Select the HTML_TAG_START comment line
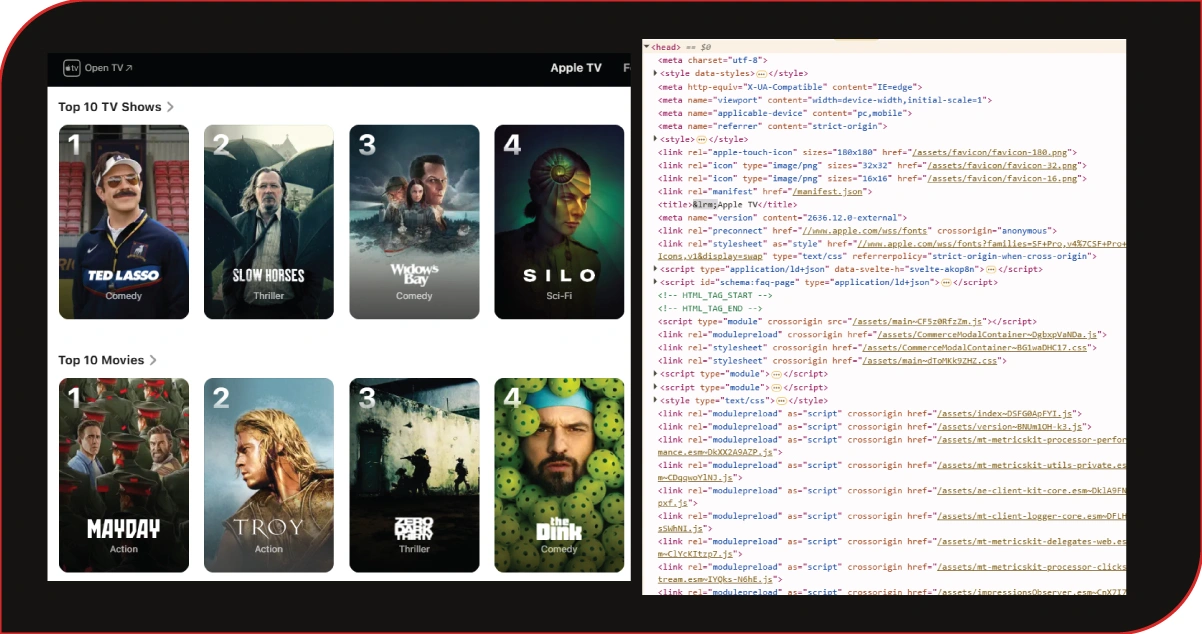The image size is (1202, 634). 715,295
